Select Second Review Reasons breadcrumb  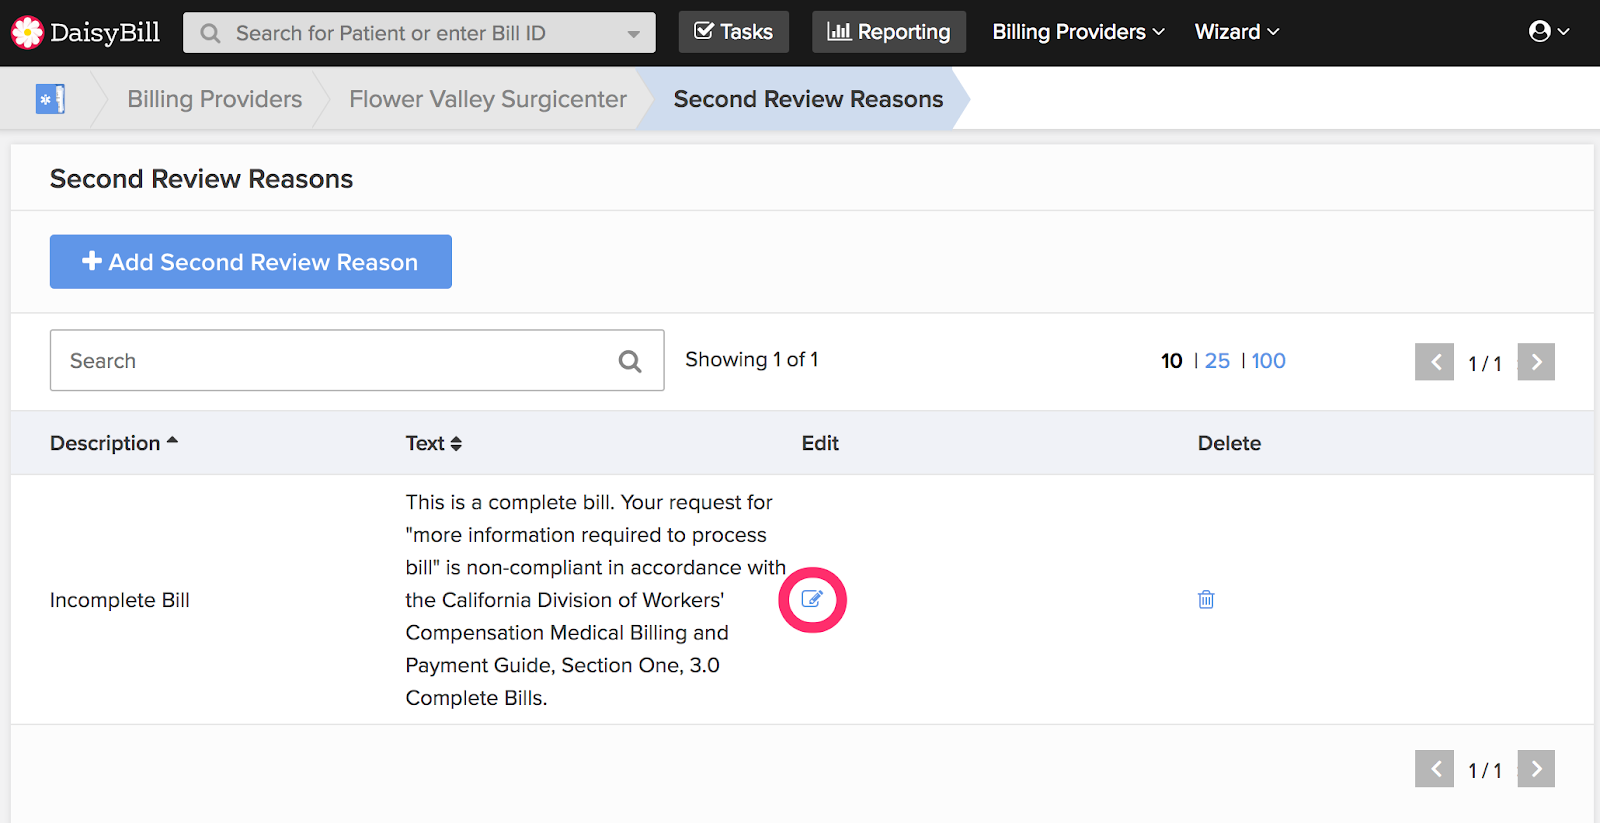coord(808,99)
